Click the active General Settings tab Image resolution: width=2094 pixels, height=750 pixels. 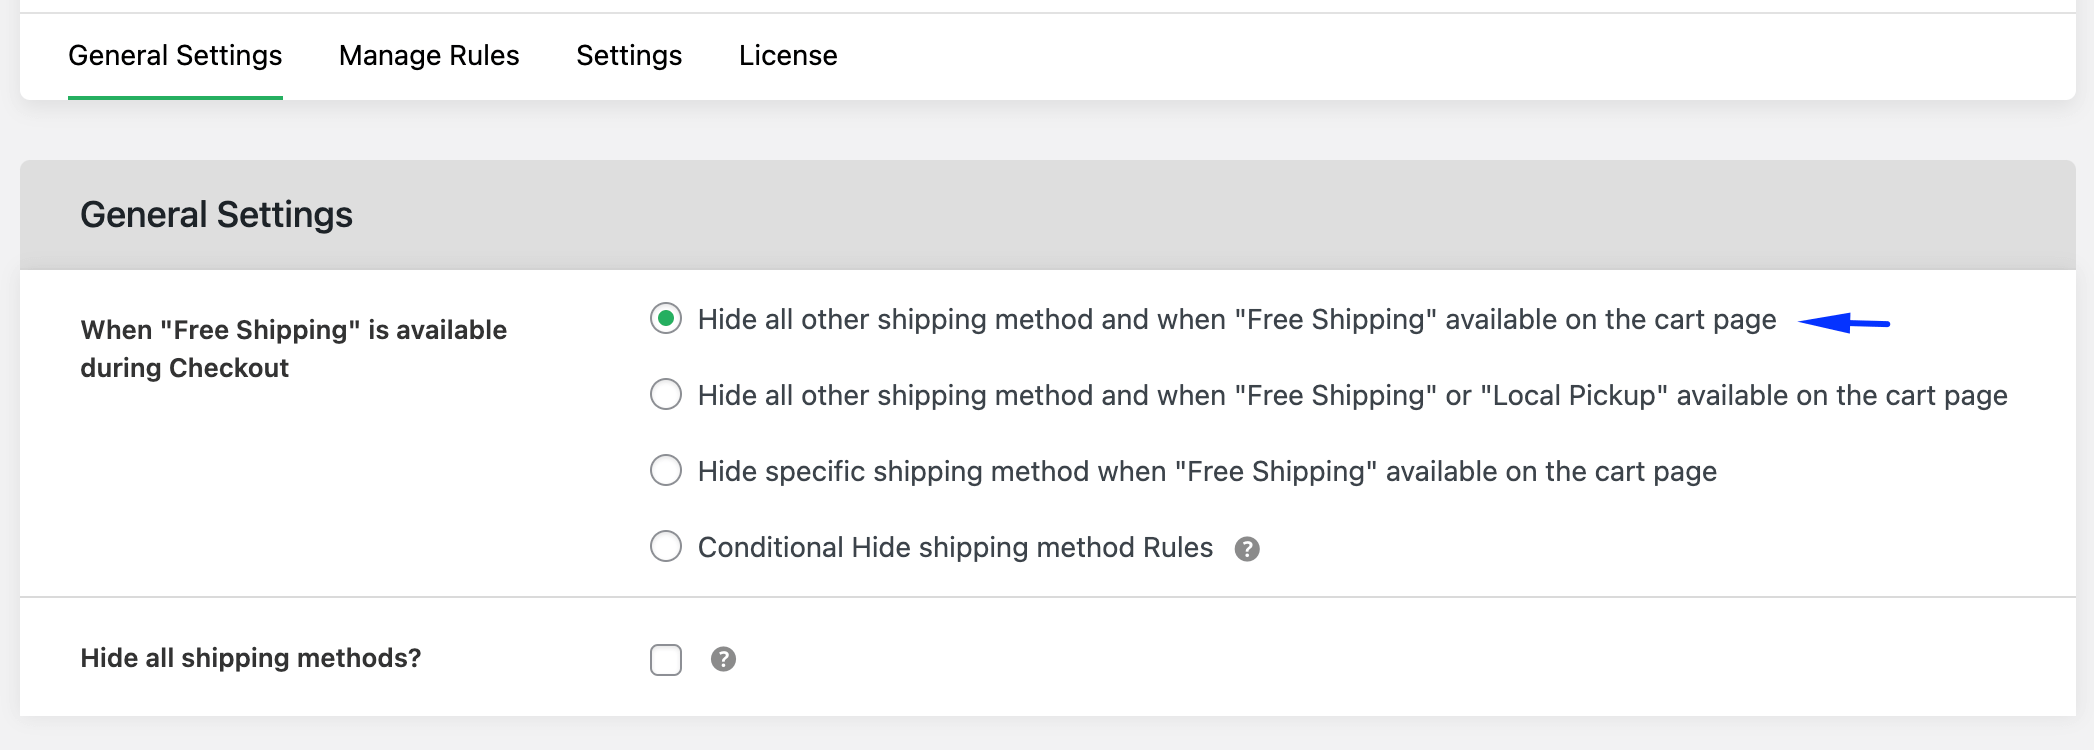coord(174,55)
